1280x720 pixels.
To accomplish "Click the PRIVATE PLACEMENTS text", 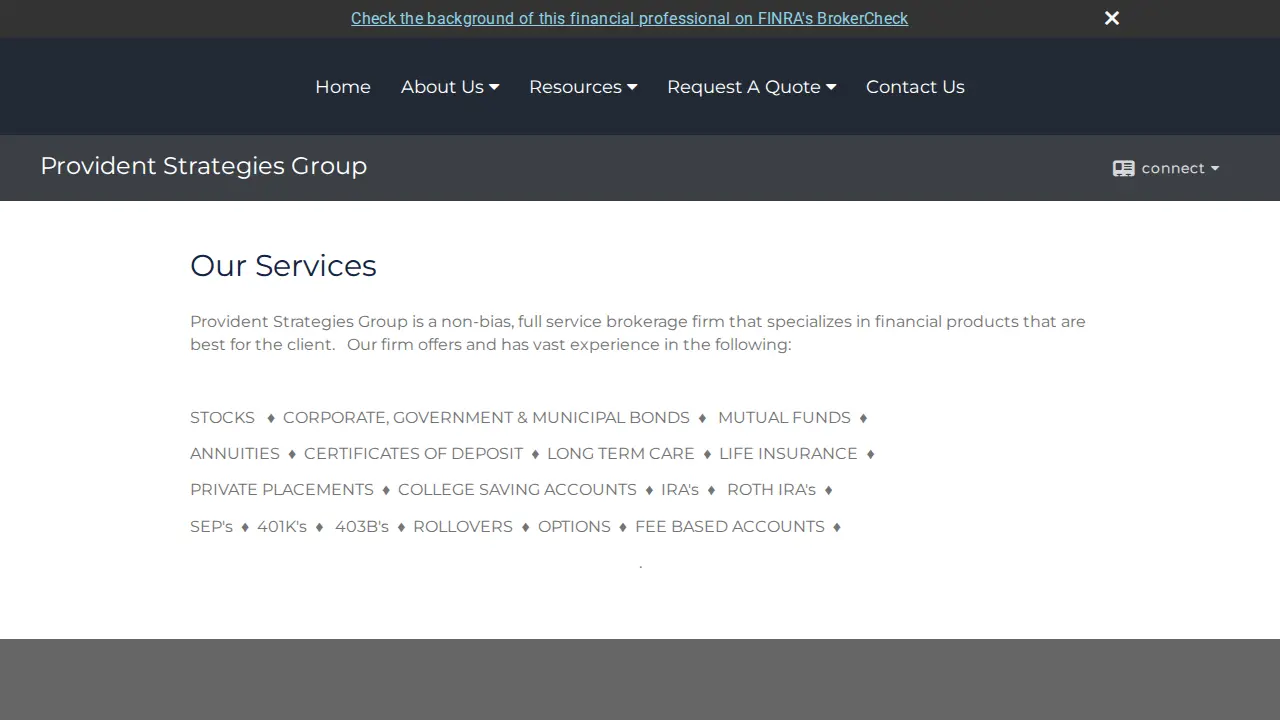I will (282, 489).
